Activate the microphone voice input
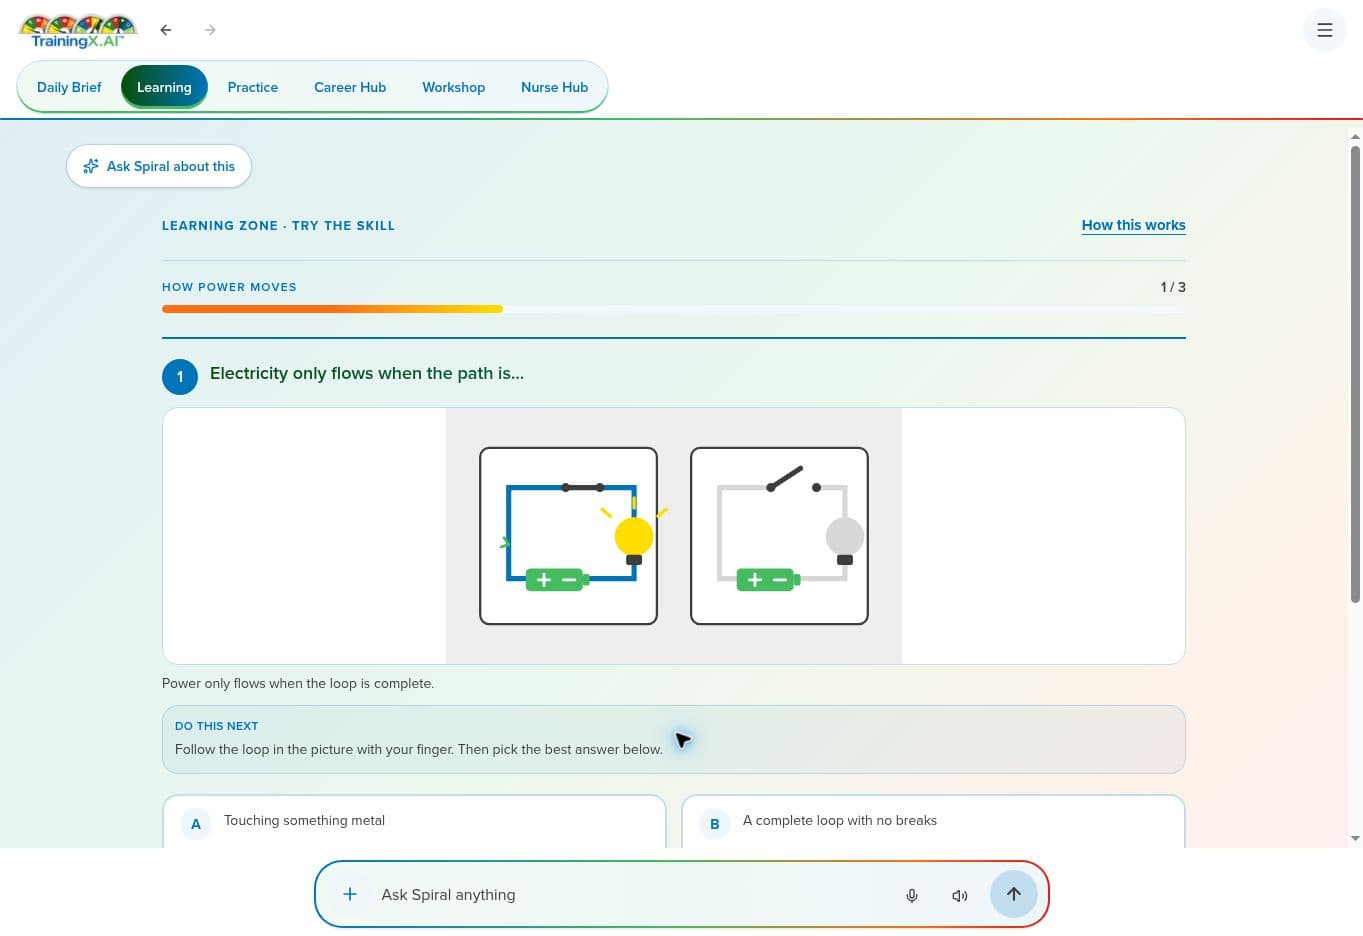Viewport: 1363px width, 936px height. pyautogui.click(x=912, y=895)
